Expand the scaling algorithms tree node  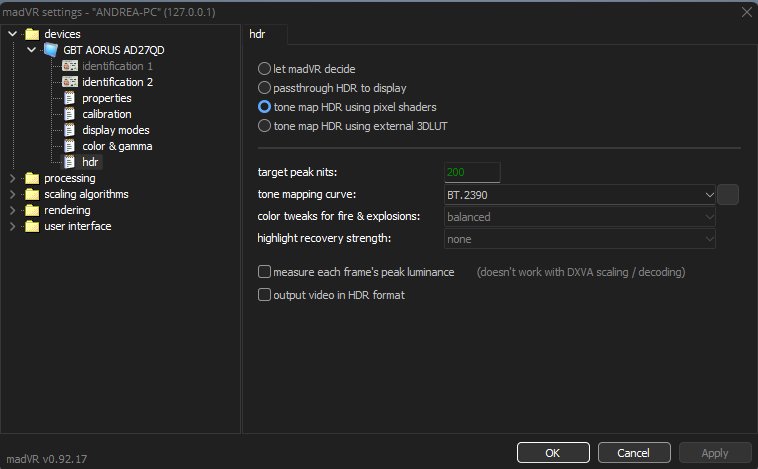(x=13, y=194)
